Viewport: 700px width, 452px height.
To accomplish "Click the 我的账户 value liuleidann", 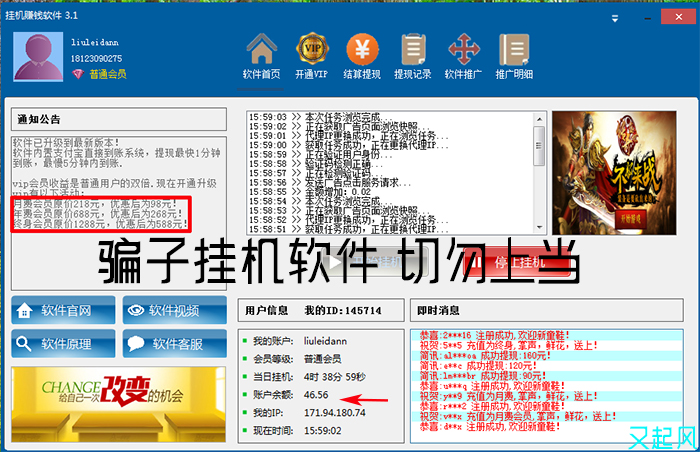I will tap(325, 341).
